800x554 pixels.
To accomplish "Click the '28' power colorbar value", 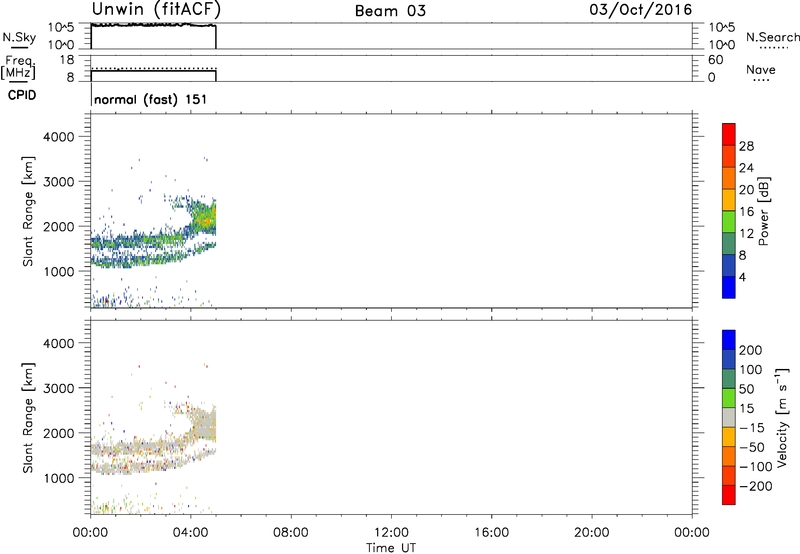I will coord(746,146).
